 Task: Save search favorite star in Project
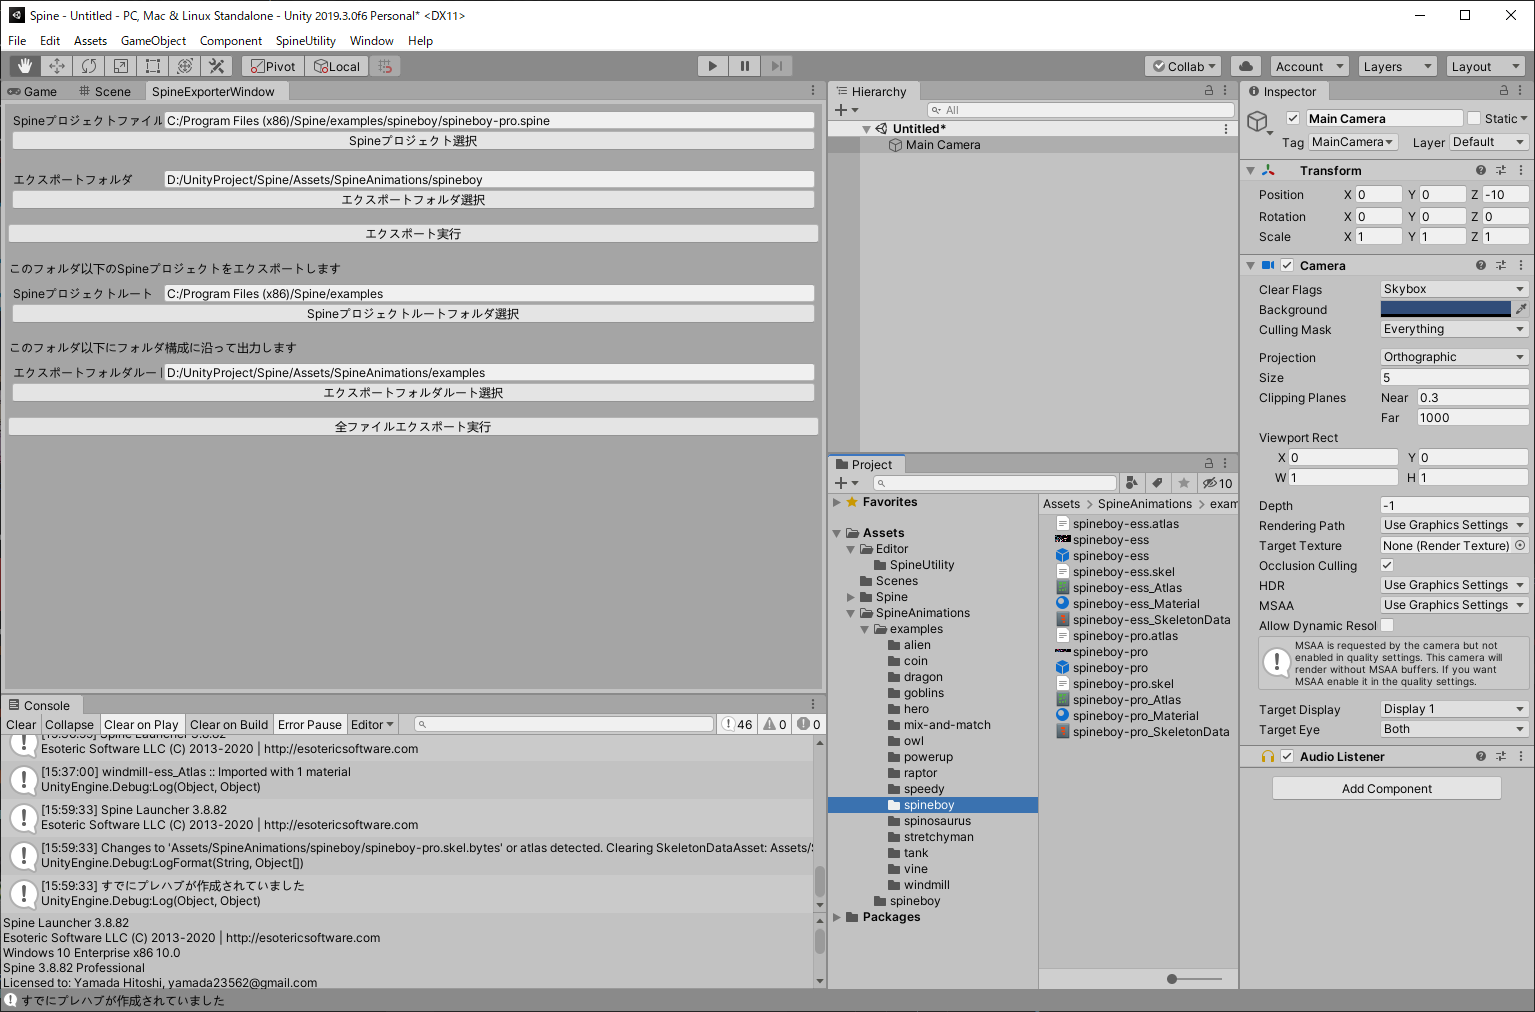[x=1184, y=483]
